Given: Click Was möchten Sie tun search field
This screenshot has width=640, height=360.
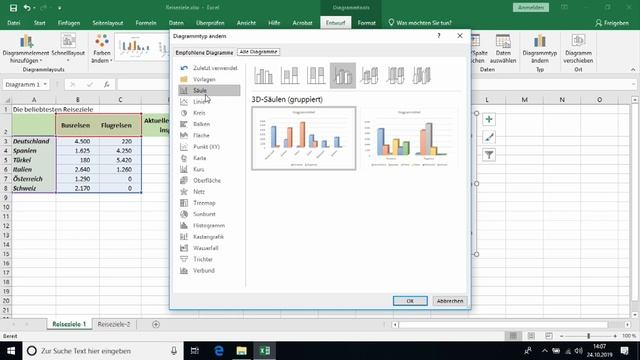Looking at the screenshot, I should (x=420, y=23).
